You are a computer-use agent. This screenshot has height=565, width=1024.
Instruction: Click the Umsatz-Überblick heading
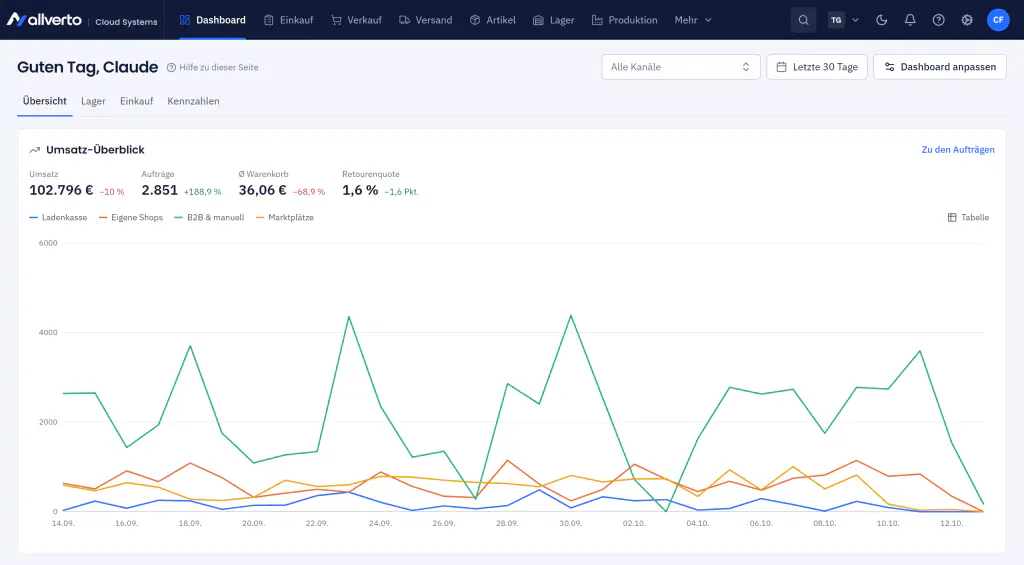coord(95,150)
